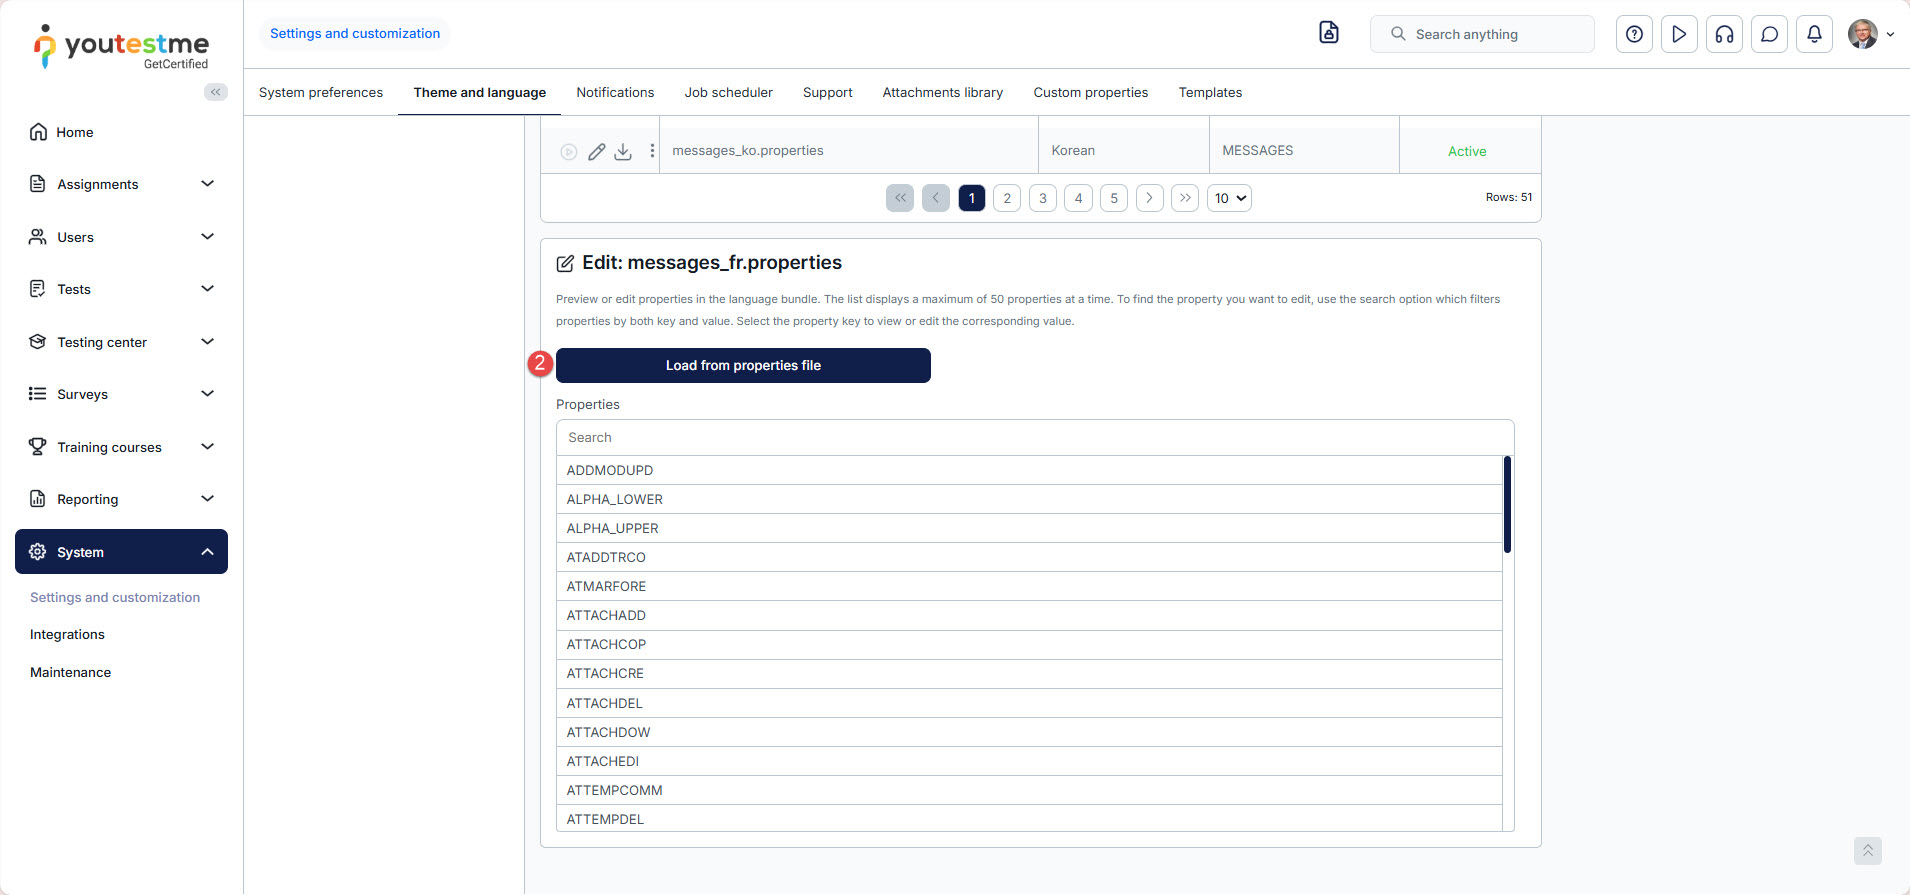Viewport: 1910px width, 895px height.
Task: Open rows per page dropdown
Action: (x=1229, y=198)
